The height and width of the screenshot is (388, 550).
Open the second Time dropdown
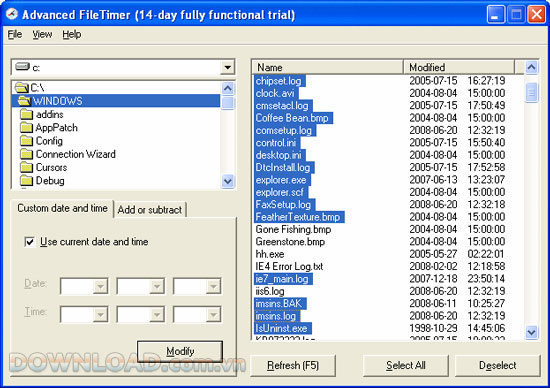click(157, 315)
